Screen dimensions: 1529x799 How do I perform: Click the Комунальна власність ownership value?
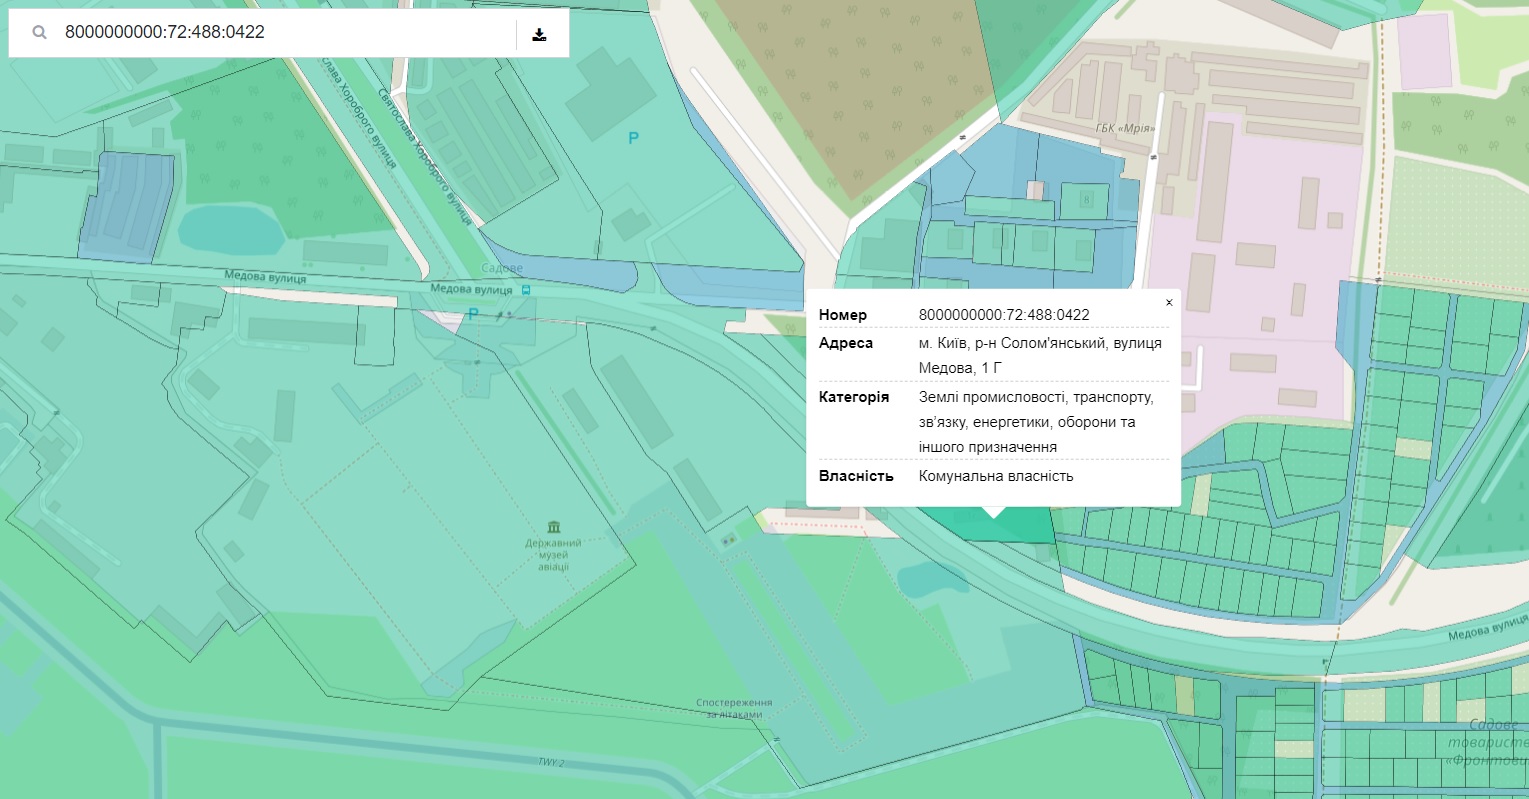click(x=995, y=476)
